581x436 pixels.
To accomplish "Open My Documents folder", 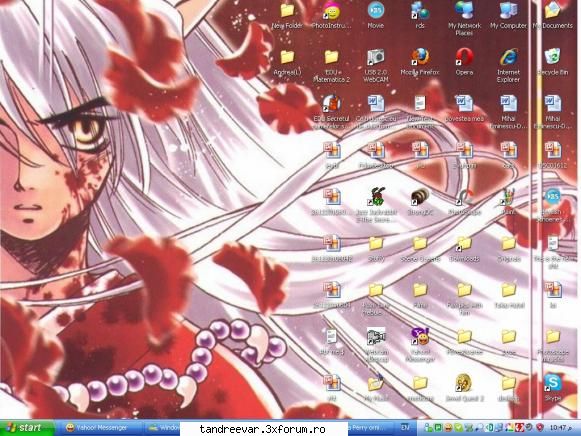I will pos(552,15).
